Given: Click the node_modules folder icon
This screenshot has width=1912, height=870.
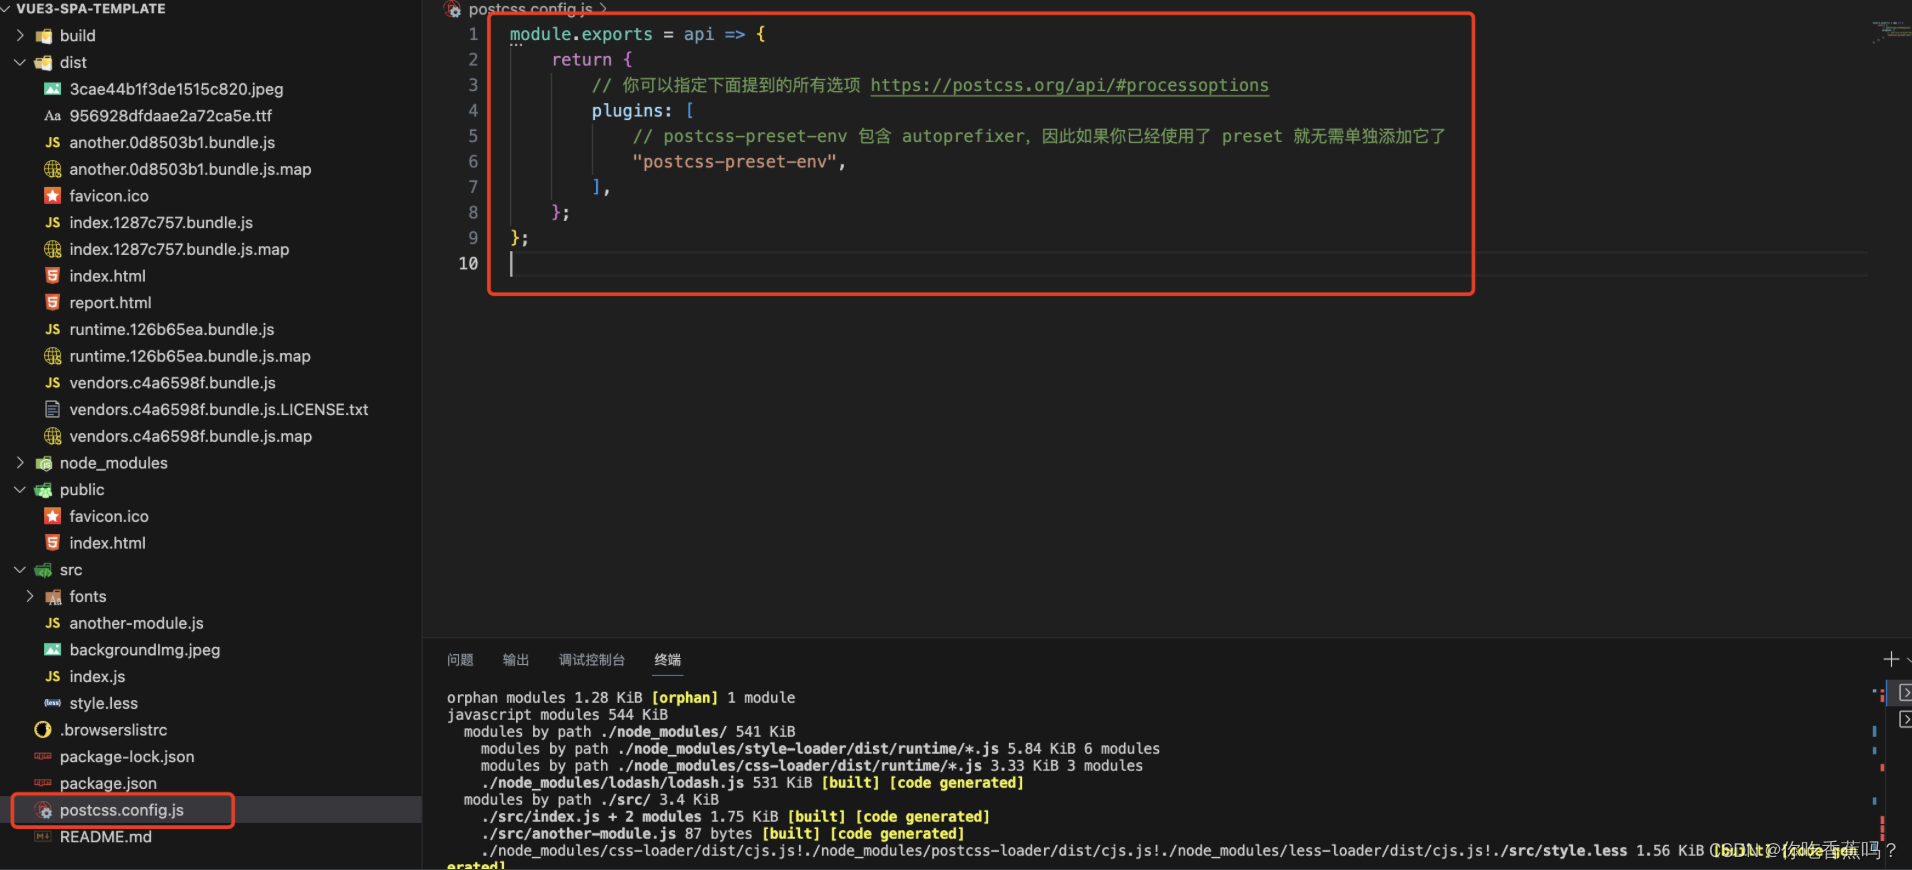Looking at the screenshot, I should (x=44, y=463).
